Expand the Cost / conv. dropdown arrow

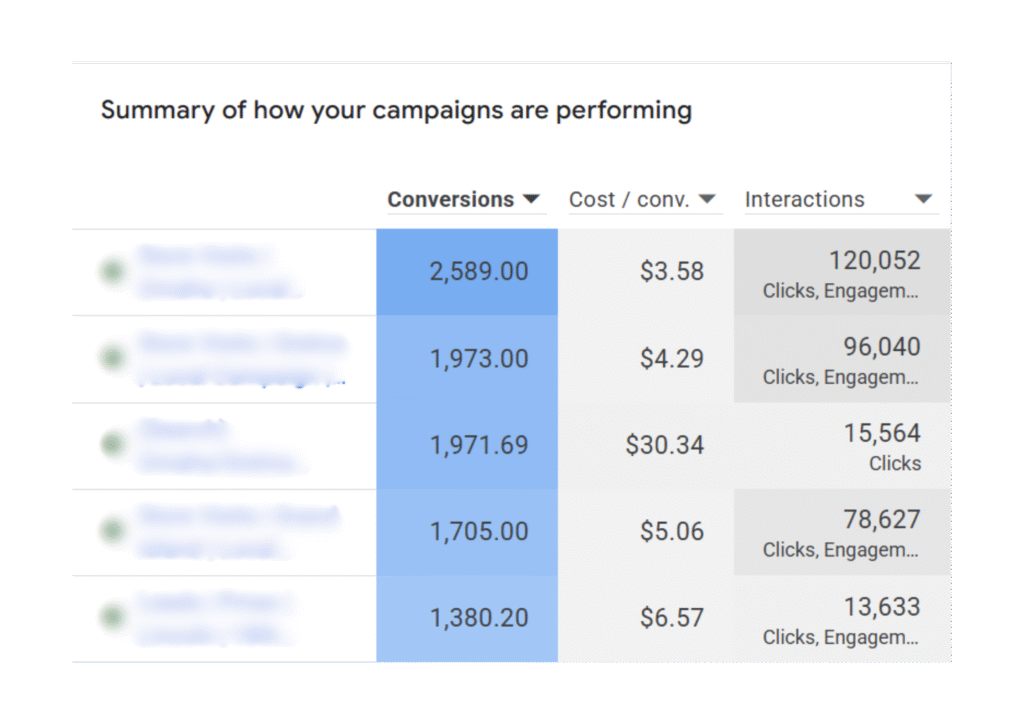pos(707,199)
